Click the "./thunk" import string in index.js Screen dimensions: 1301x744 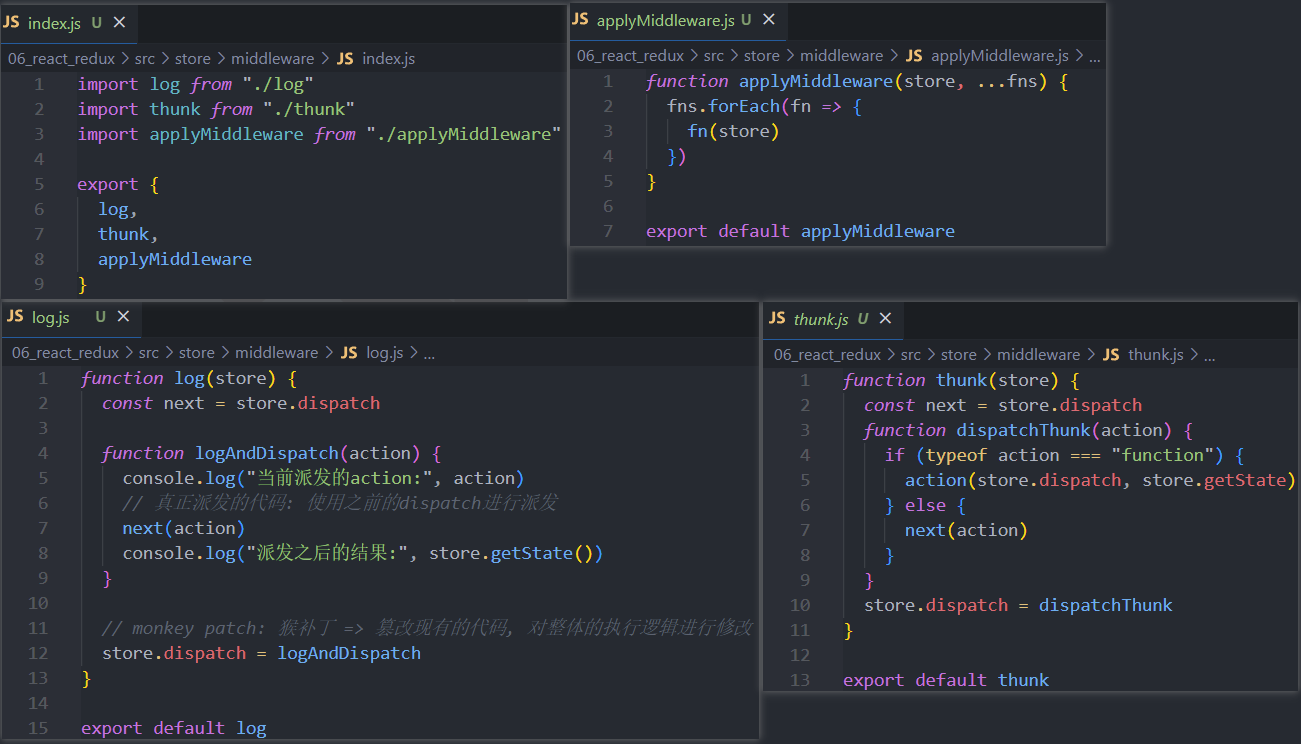[309, 109]
